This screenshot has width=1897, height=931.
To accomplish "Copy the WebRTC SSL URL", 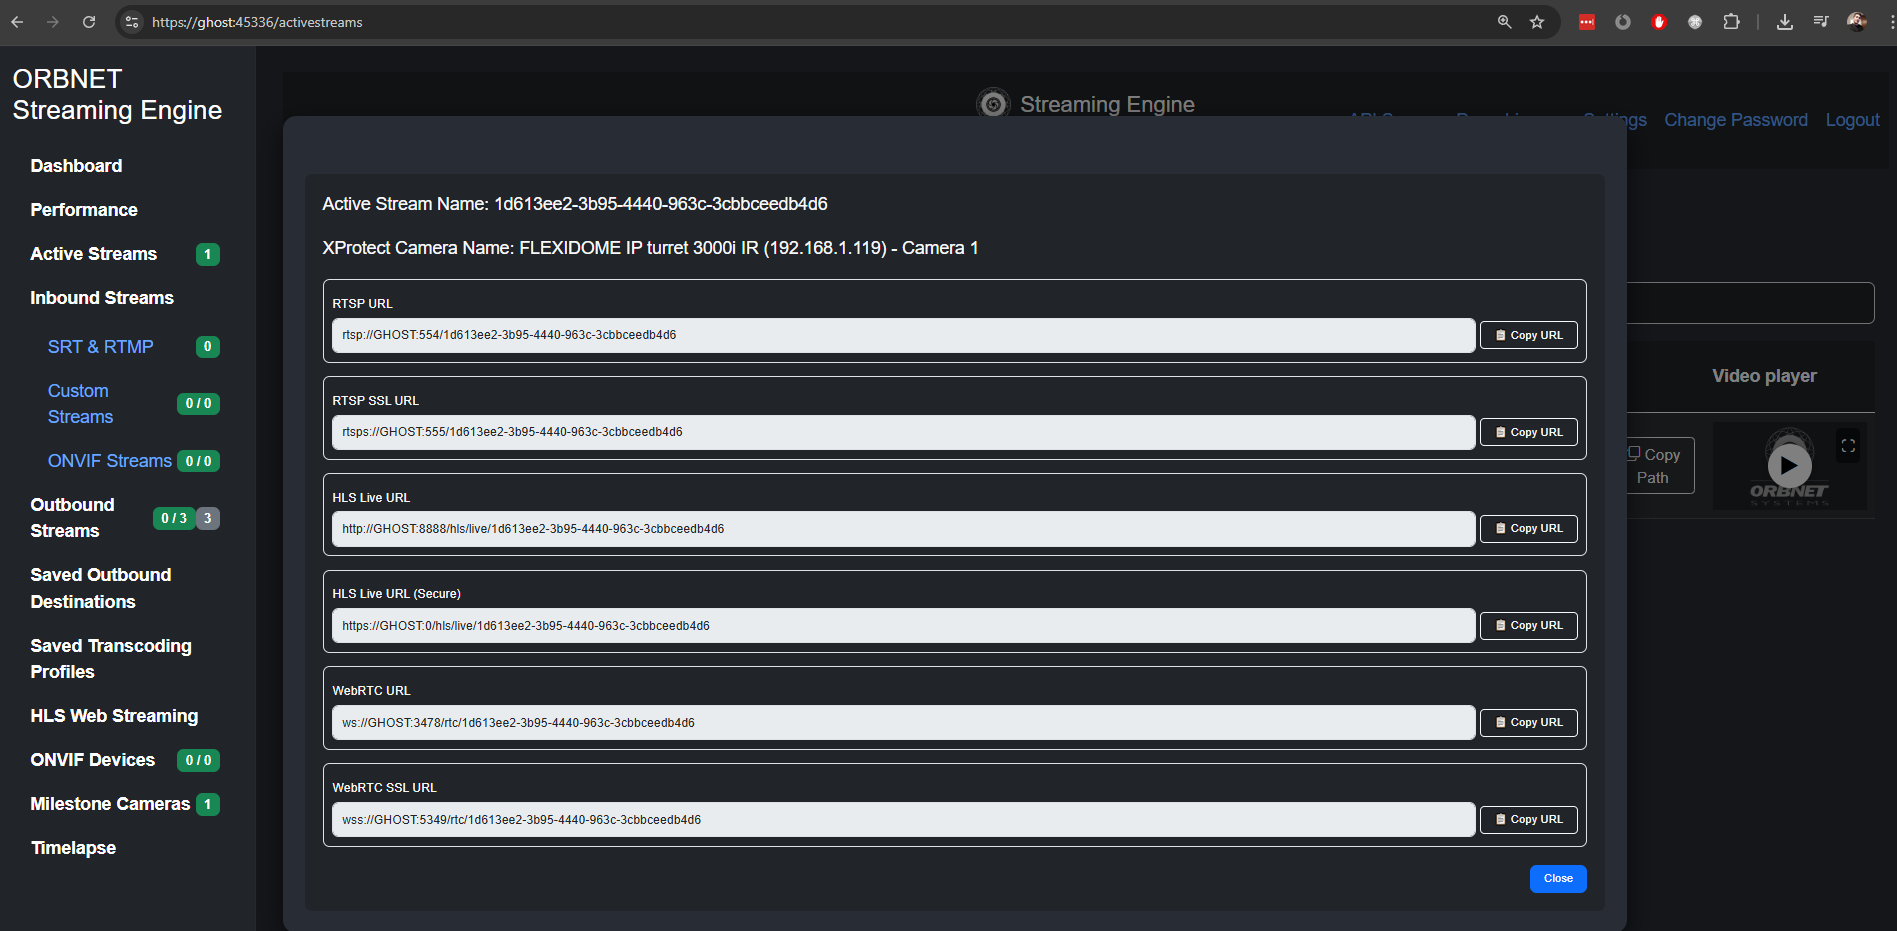I will tap(1528, 819).
